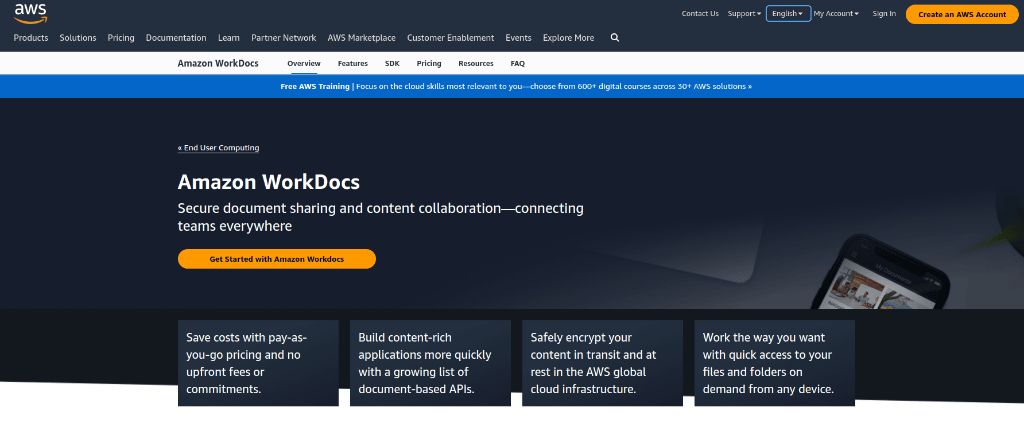Screen dimensions: 1024x436
Task: Open the search magnifier icon
Action: [x=615, y=38]
